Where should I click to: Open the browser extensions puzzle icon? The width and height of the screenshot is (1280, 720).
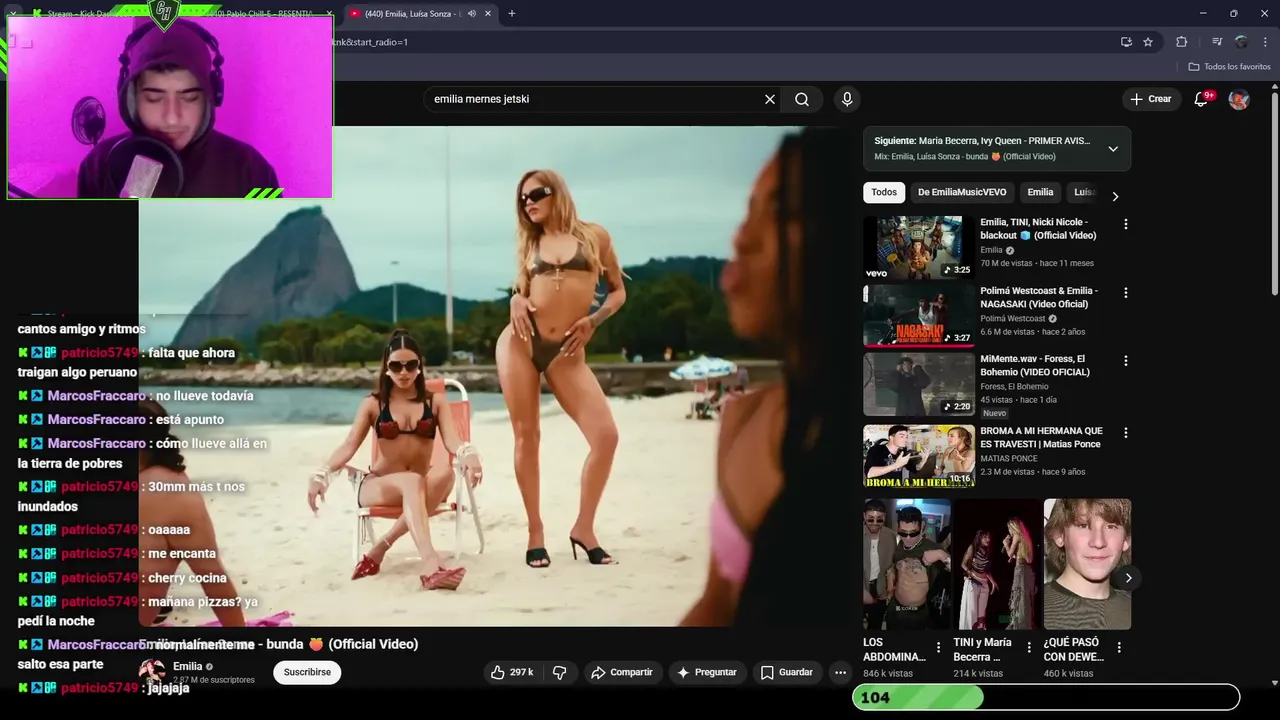point(1181,42)
